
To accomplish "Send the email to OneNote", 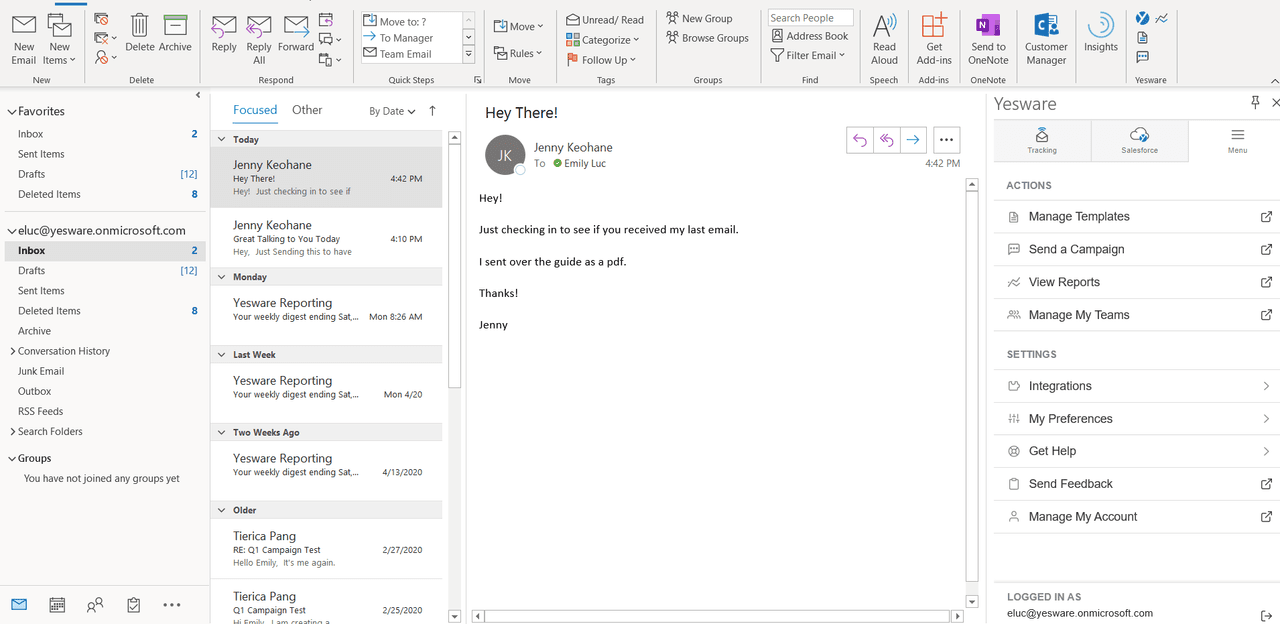I will click(x=988, y=40).
